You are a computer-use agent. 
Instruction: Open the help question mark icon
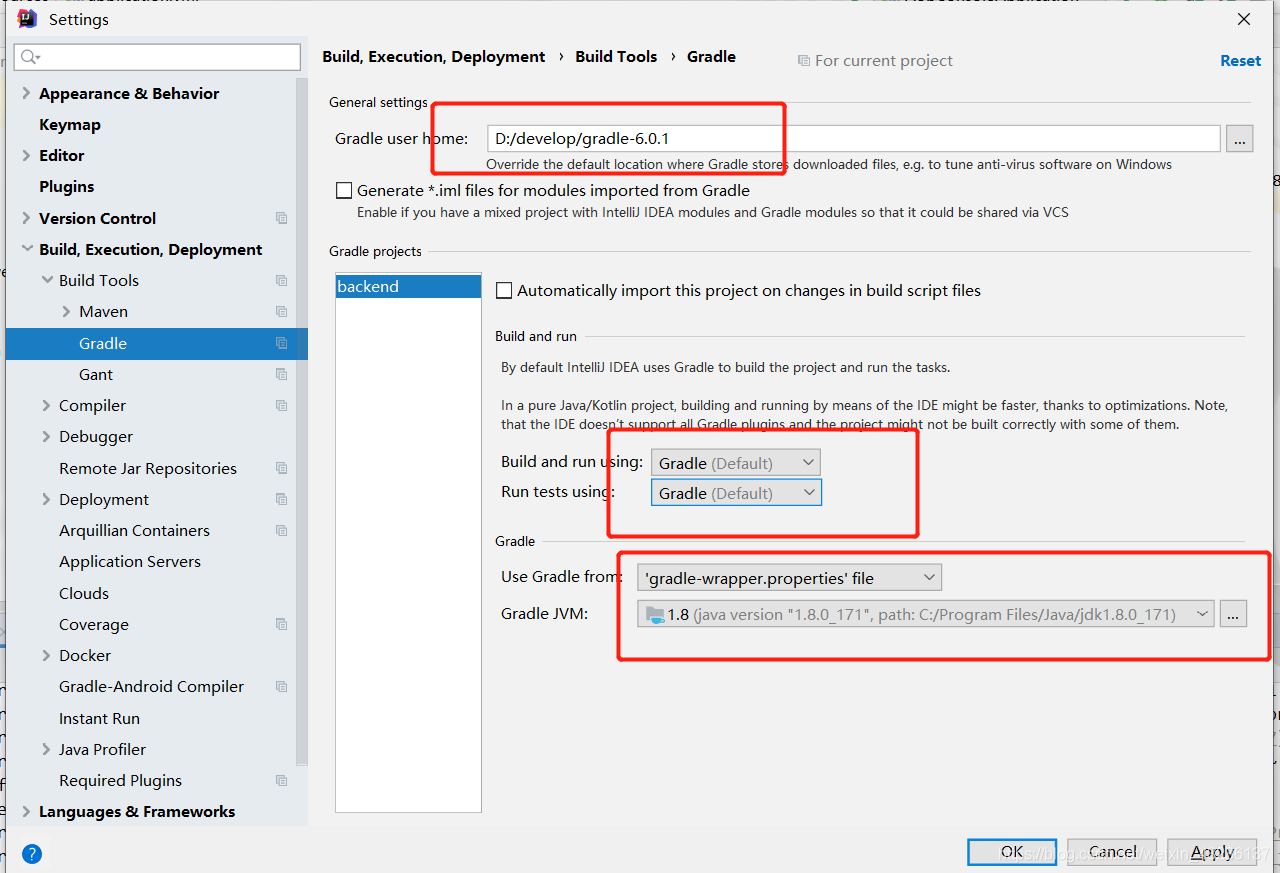tap(32, 854)
